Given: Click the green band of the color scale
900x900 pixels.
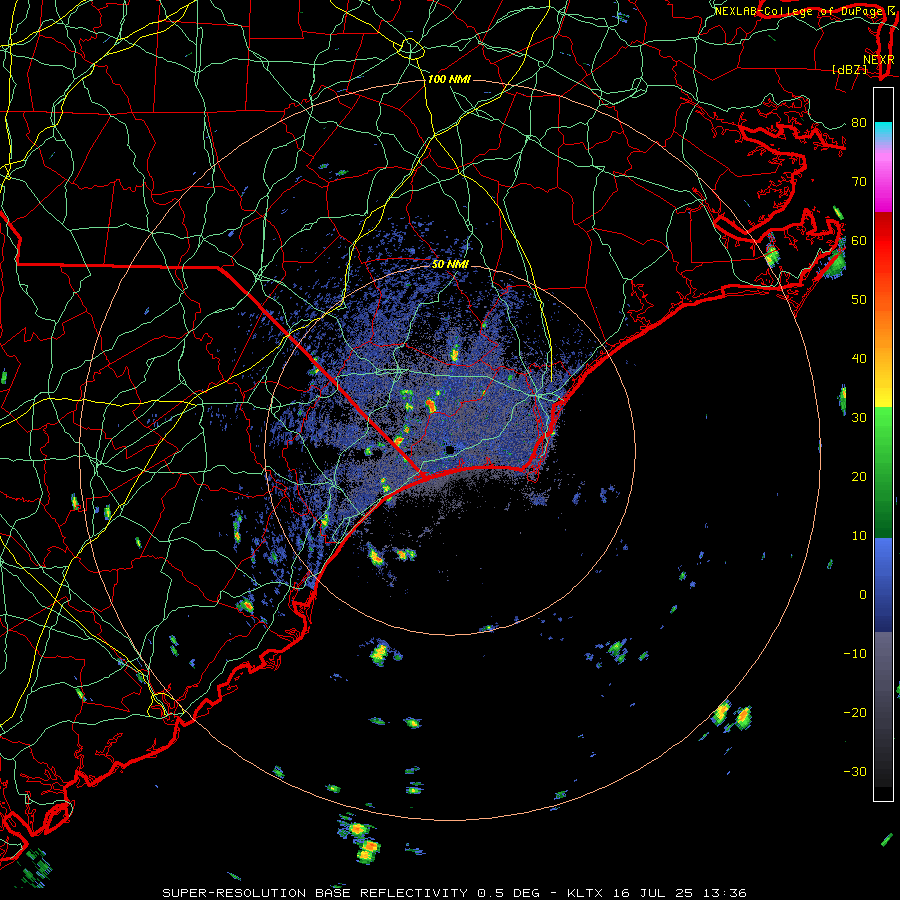Looking at the screenshot, I should click(x=883, y=472).
